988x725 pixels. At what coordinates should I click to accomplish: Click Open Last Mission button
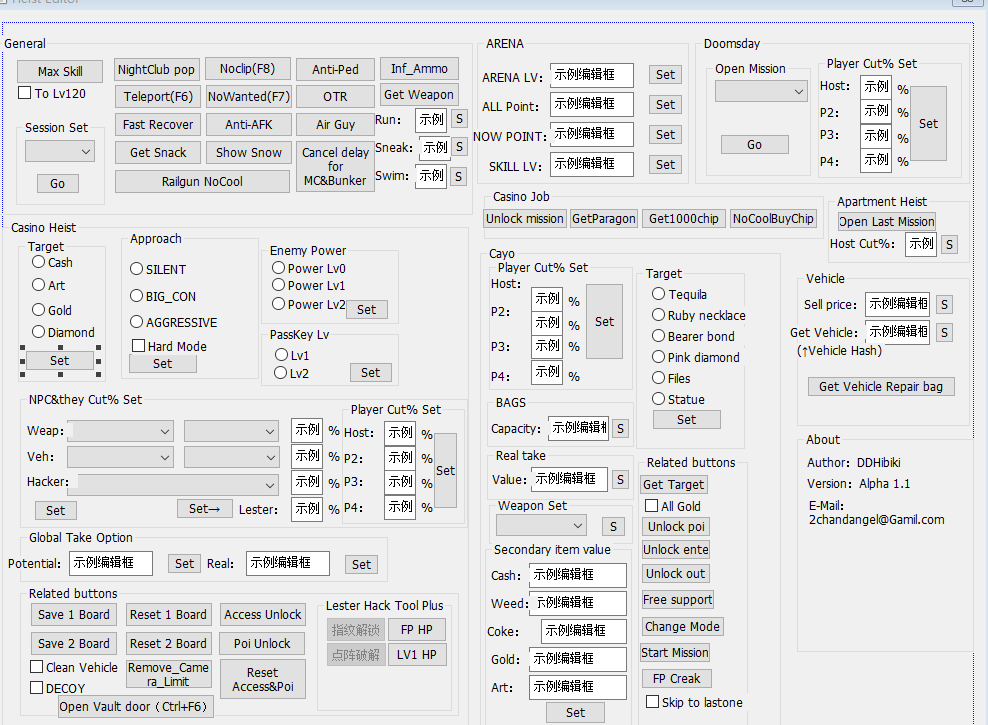click(886, 222)
